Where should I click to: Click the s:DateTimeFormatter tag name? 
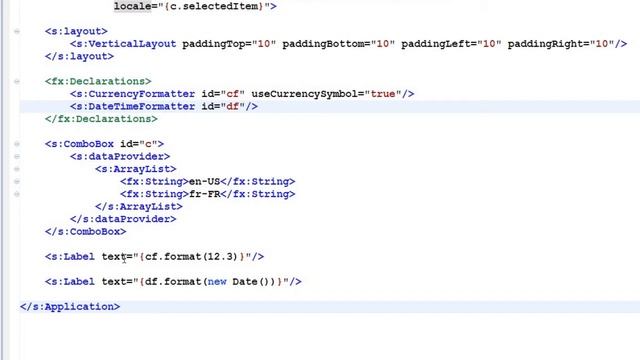click(x=136, y=107)
